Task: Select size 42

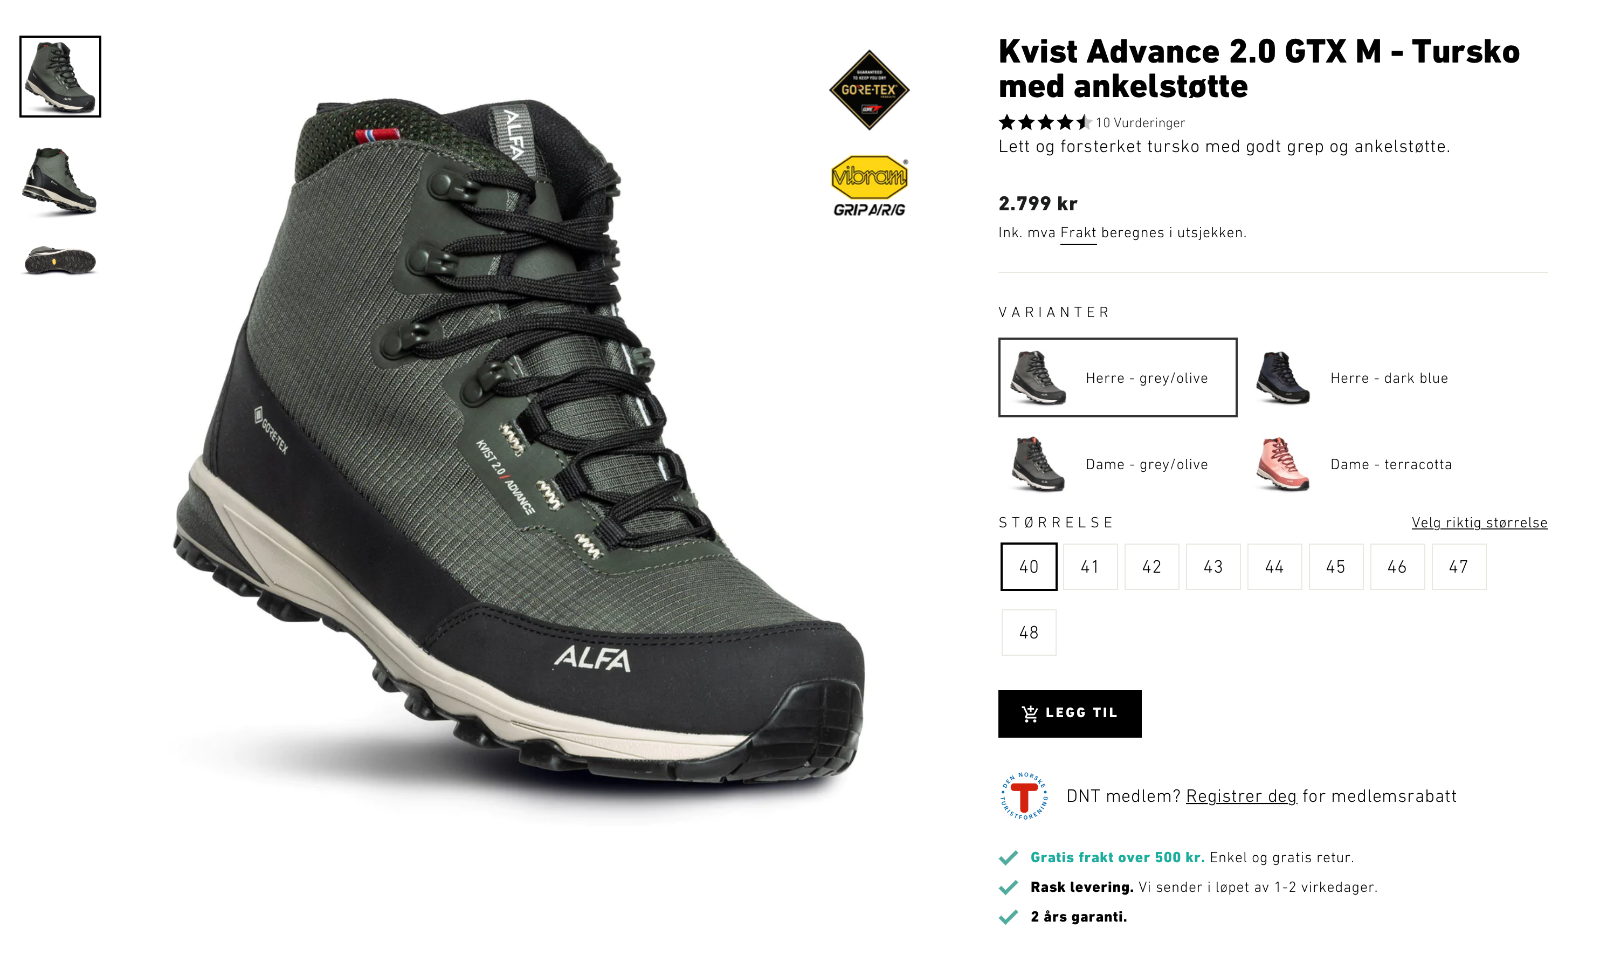Action: click(x=1152, y=567)
